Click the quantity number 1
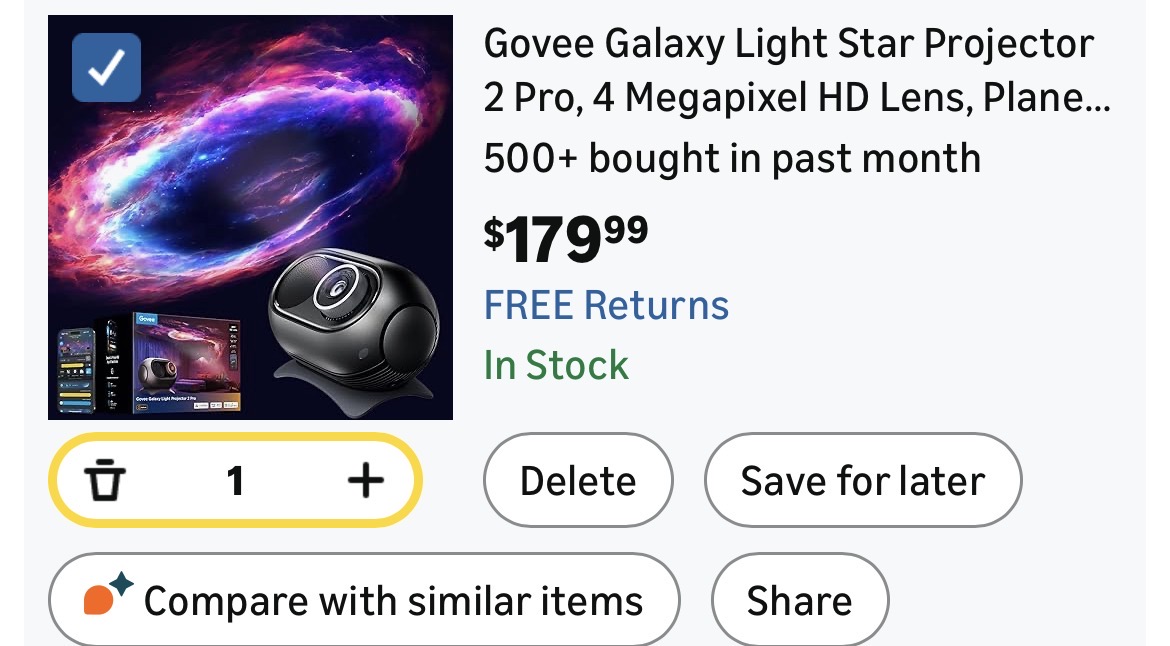This screenshot has height=646, width=1170. click(x=235, y=482)
